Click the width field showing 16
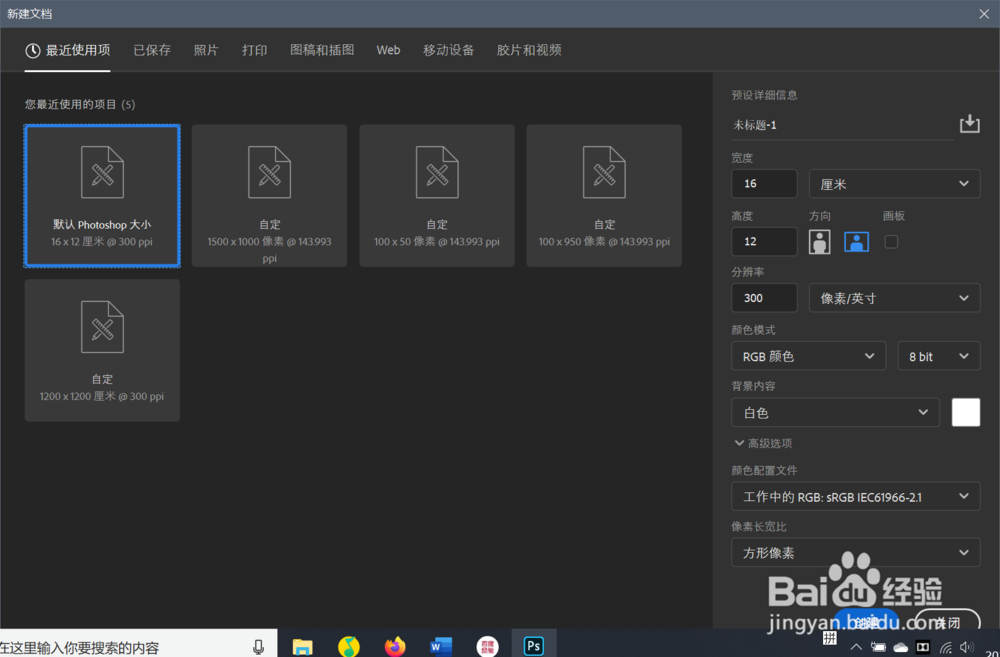 (x=764, y=184)
